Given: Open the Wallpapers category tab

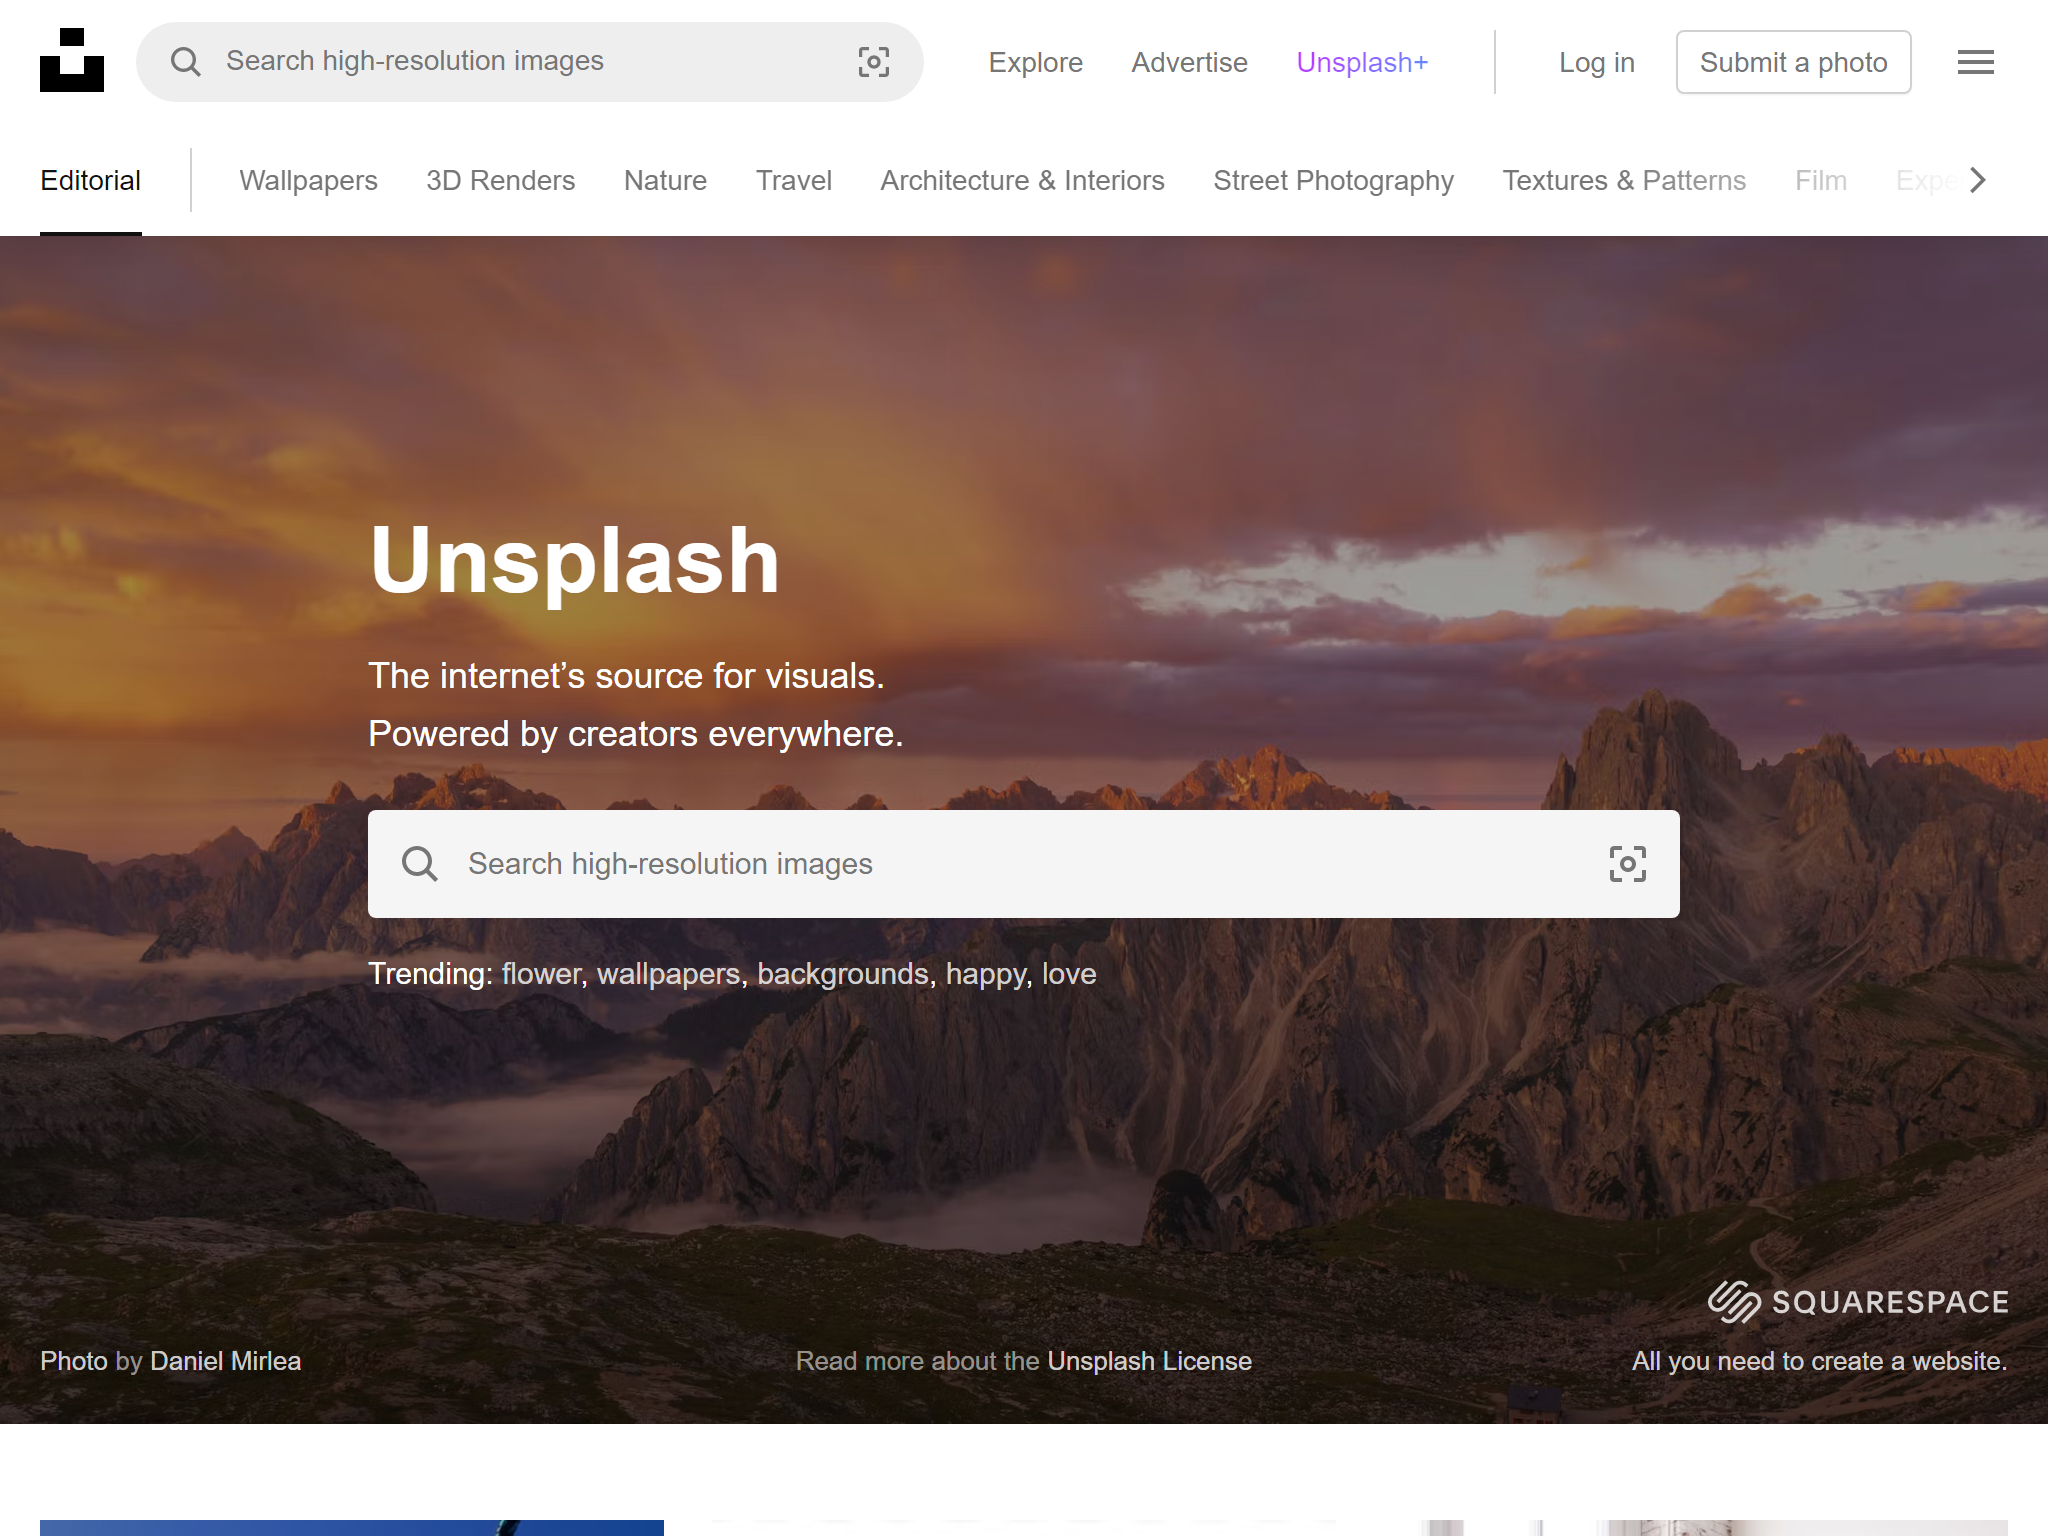Looking at the screenshot, I should [x=307, y=181].
